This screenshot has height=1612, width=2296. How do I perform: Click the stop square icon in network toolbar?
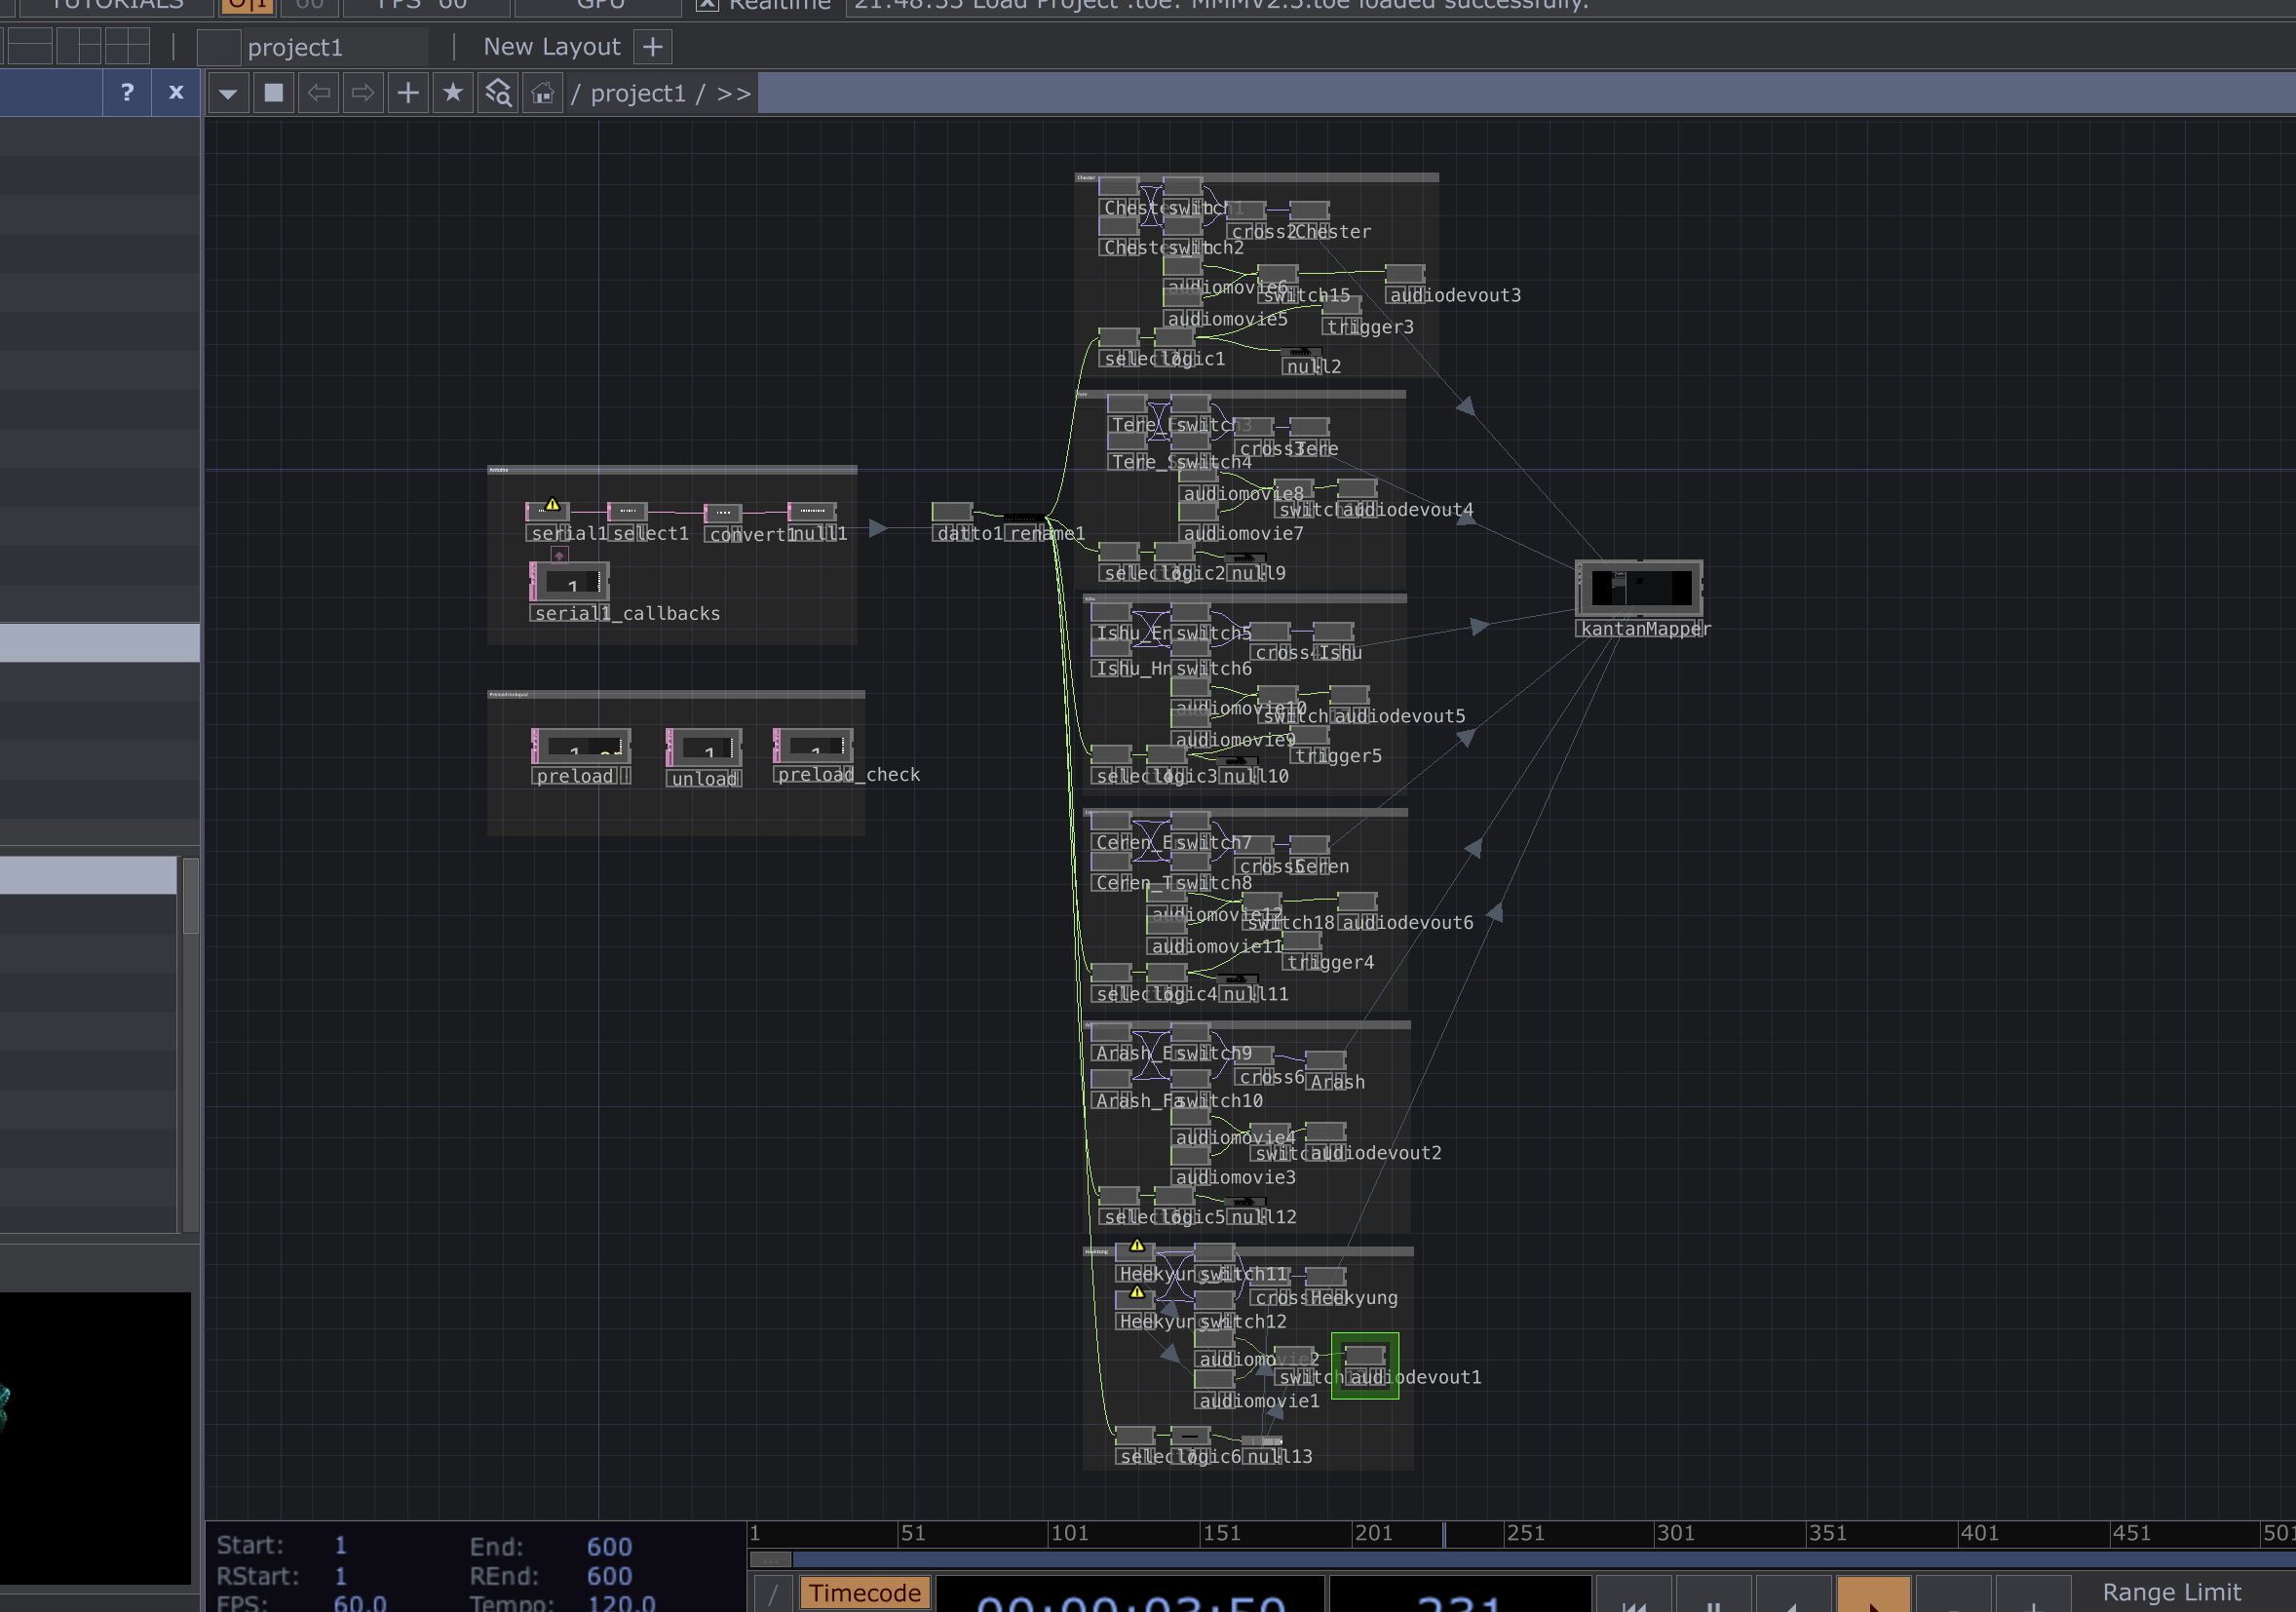pyautogui.click(x=273, y=92)
